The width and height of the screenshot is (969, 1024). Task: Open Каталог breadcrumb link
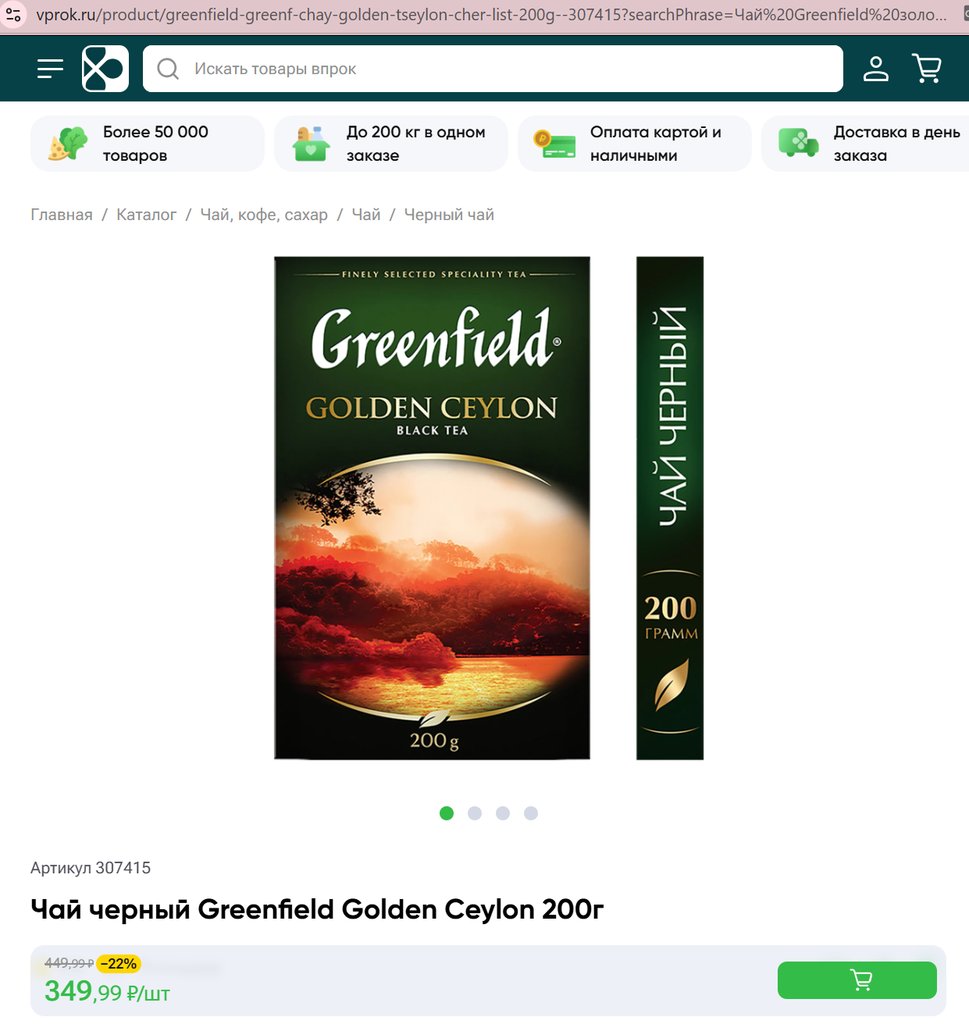tap(146, 215)
